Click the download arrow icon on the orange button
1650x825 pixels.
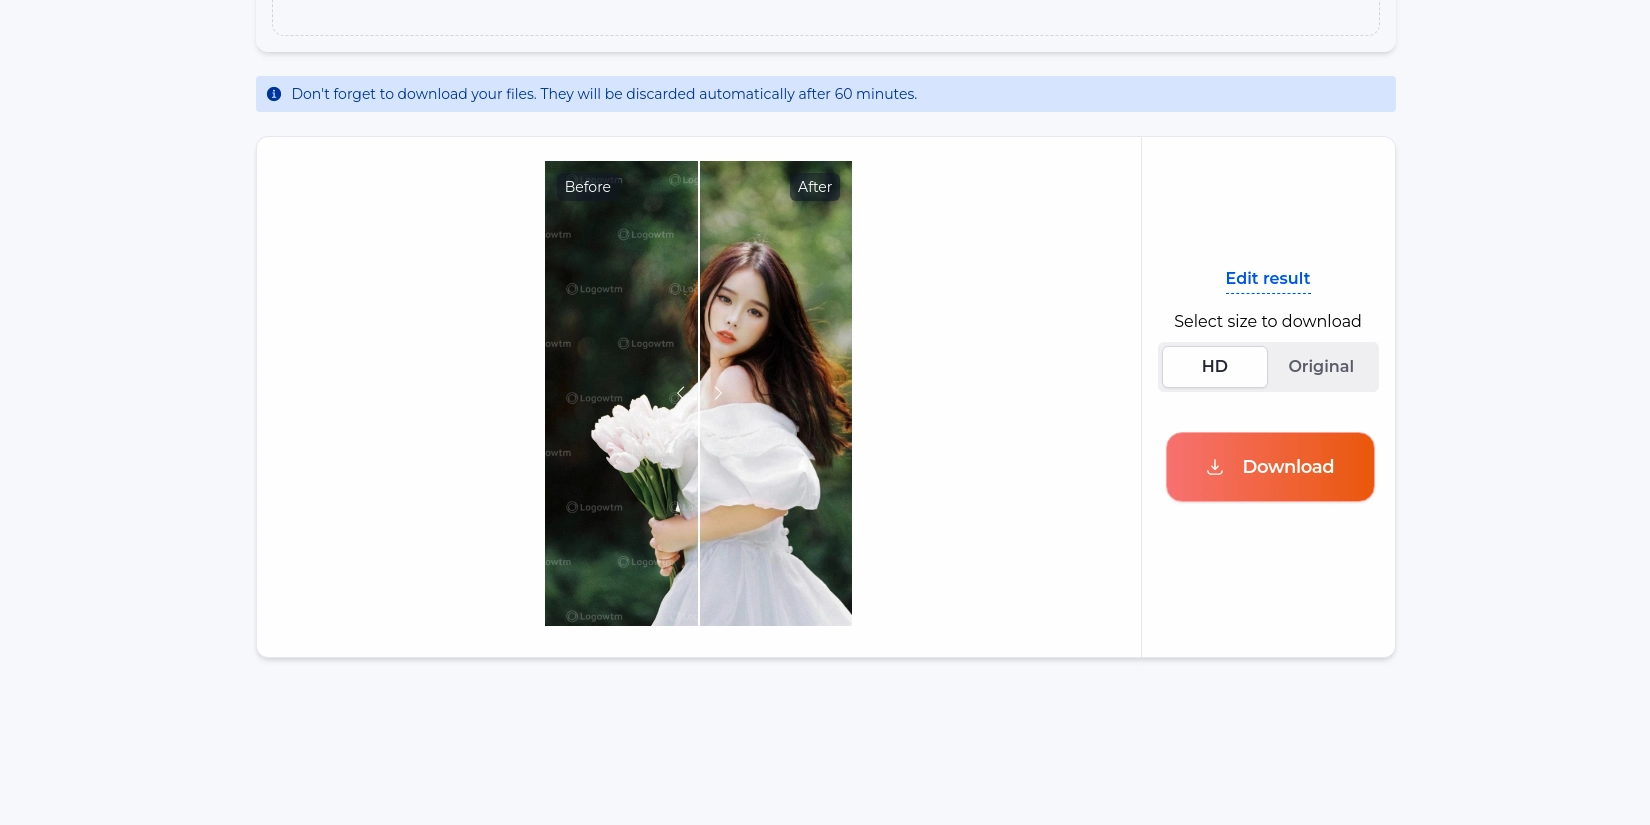[x=1215, y=467]
